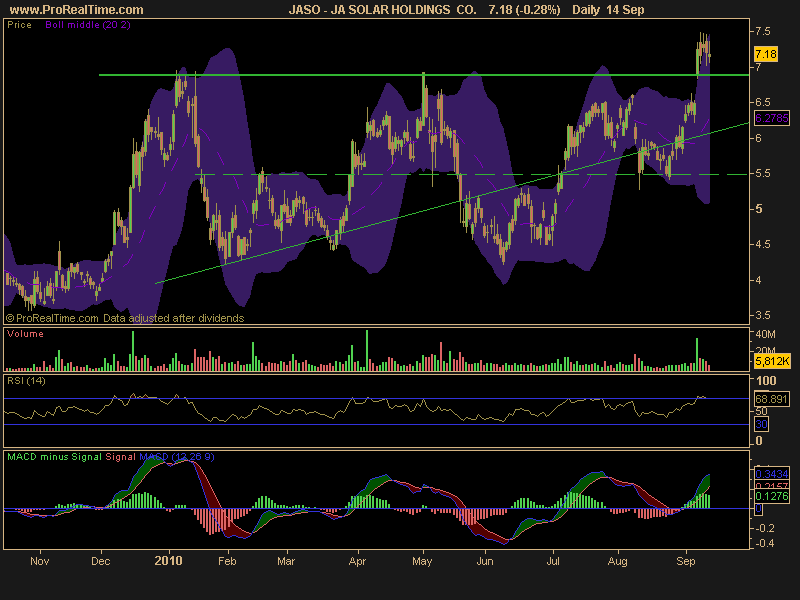Click the 68.891 RSI value tag
Image resolution: width=800 pixels, height=600 pixels.
[771, 399]
